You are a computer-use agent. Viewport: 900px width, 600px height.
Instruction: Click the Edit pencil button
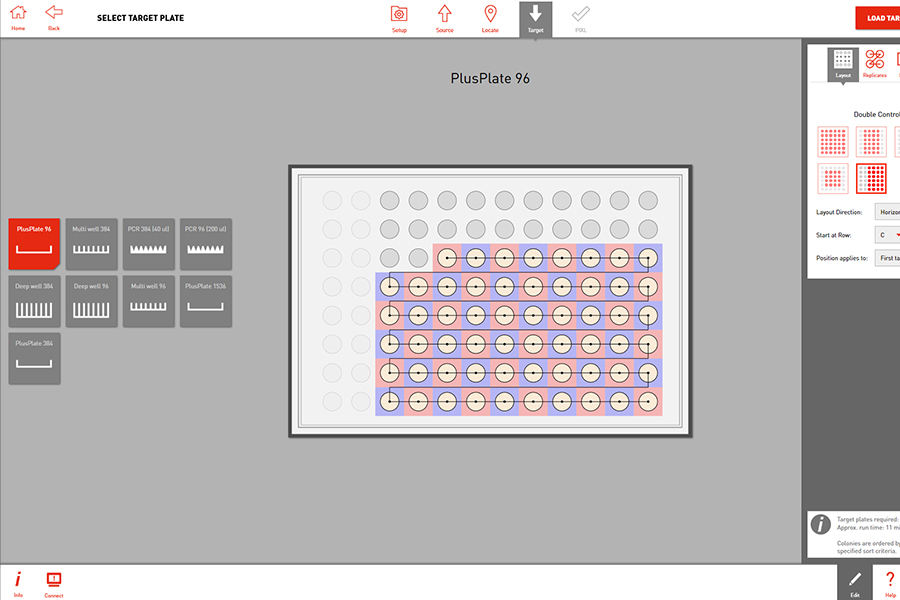(x=855, y=583)
